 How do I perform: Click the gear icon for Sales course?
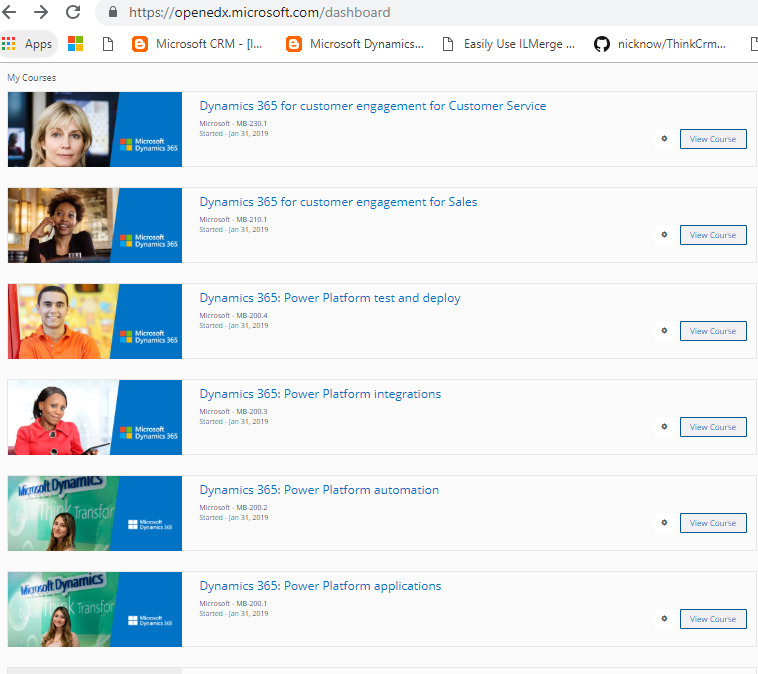[x=664, y=234]
